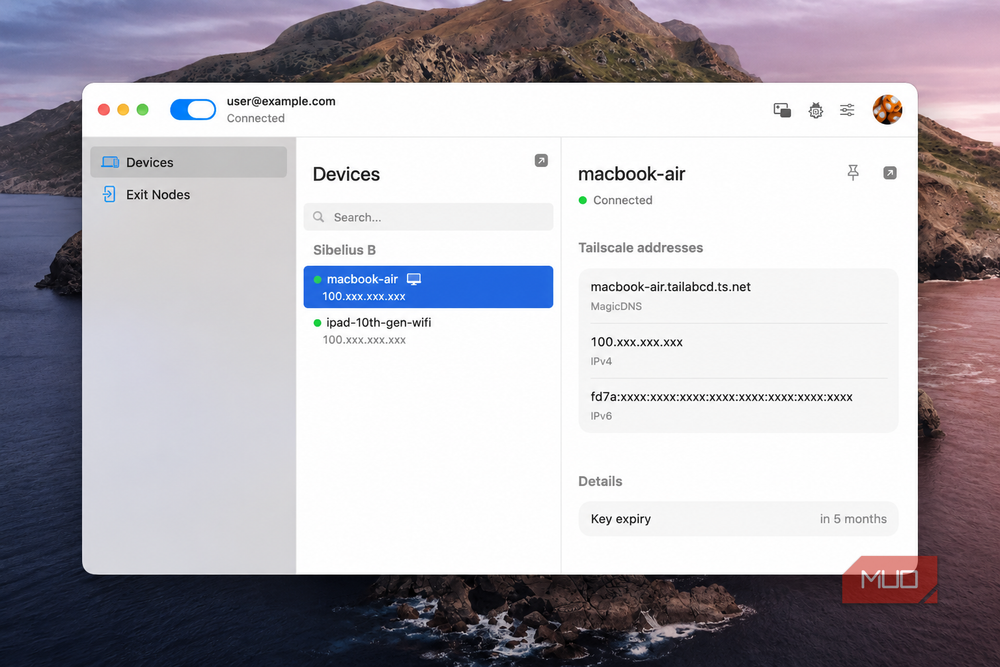The height and width of the screenshot is (667, 1000).
Task: Click the user profile avatar
Action: tap(887, 110)
